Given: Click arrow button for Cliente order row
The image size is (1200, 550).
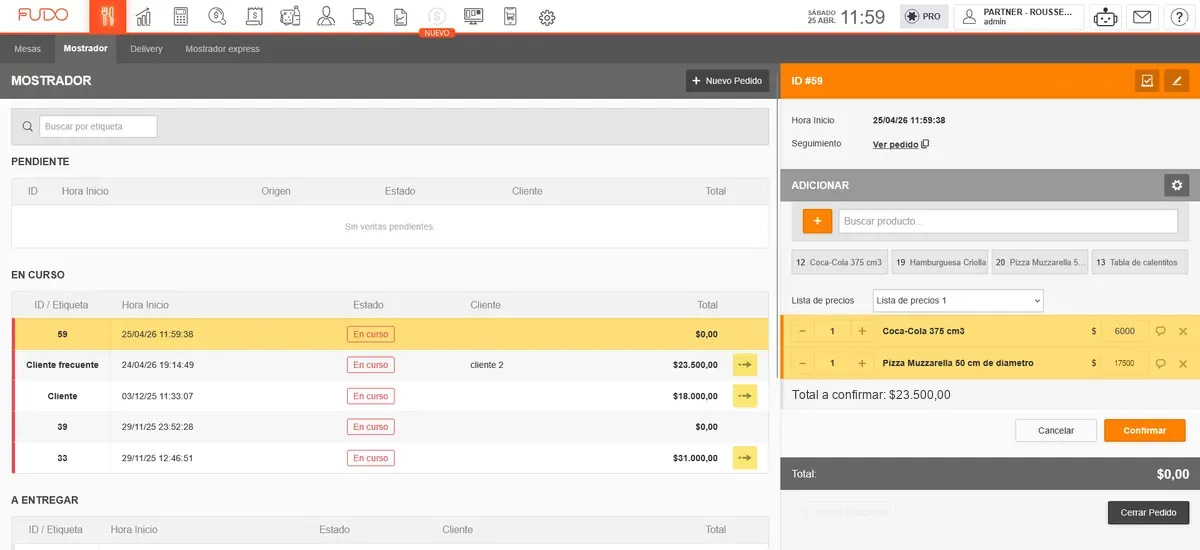Looking at the screenshot, I should (x=745, y=396).
